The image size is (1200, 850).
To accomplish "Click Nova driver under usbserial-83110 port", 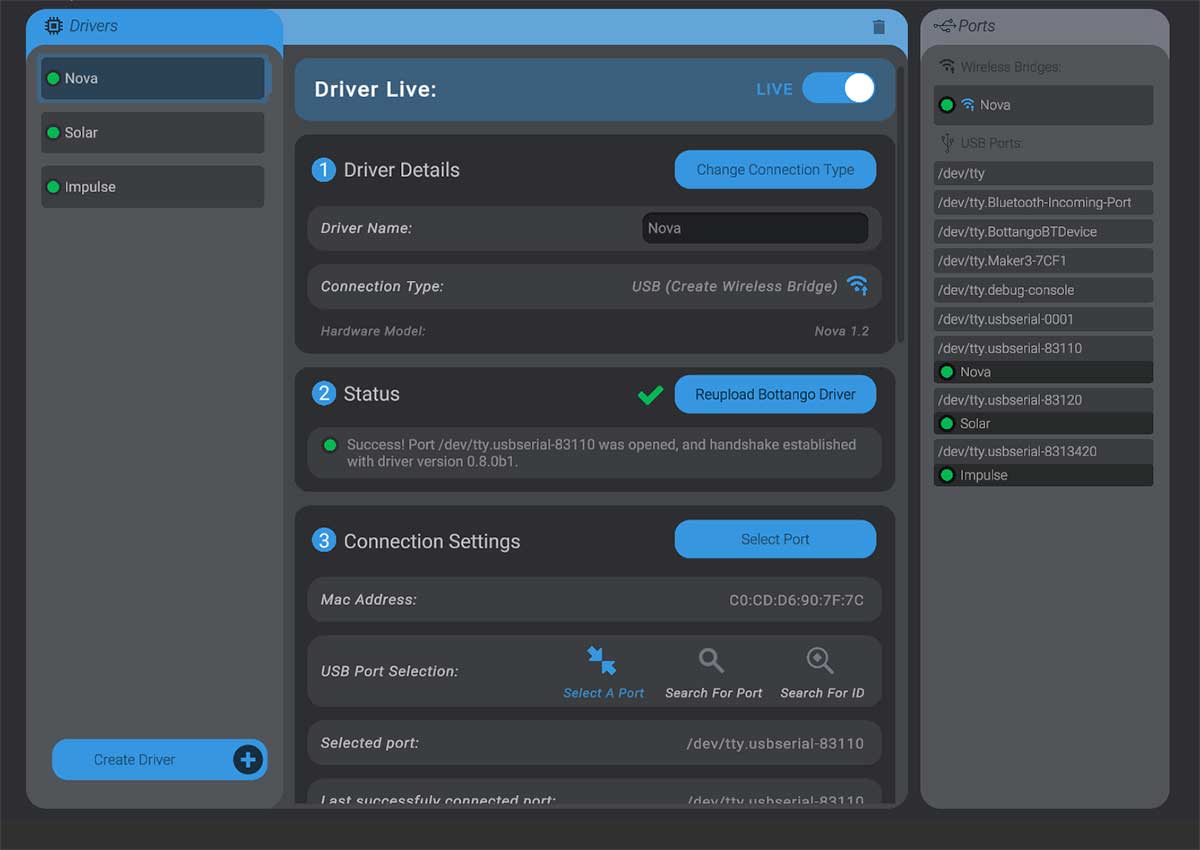I will pos(1043,372).
